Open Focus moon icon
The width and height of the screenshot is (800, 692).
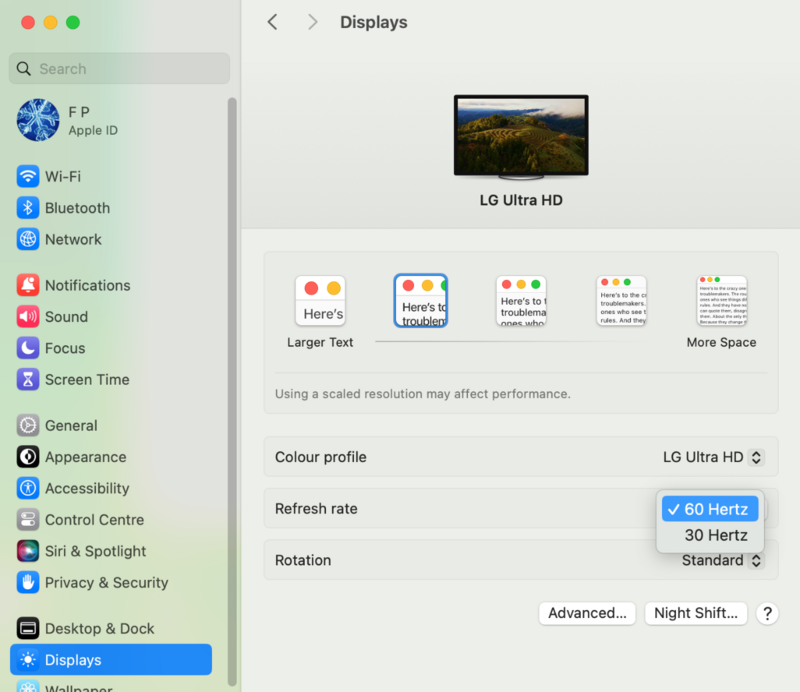tap(28, 348)
